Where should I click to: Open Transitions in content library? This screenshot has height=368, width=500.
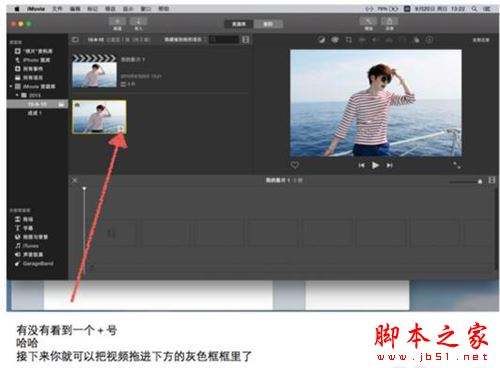coord(24,219)
